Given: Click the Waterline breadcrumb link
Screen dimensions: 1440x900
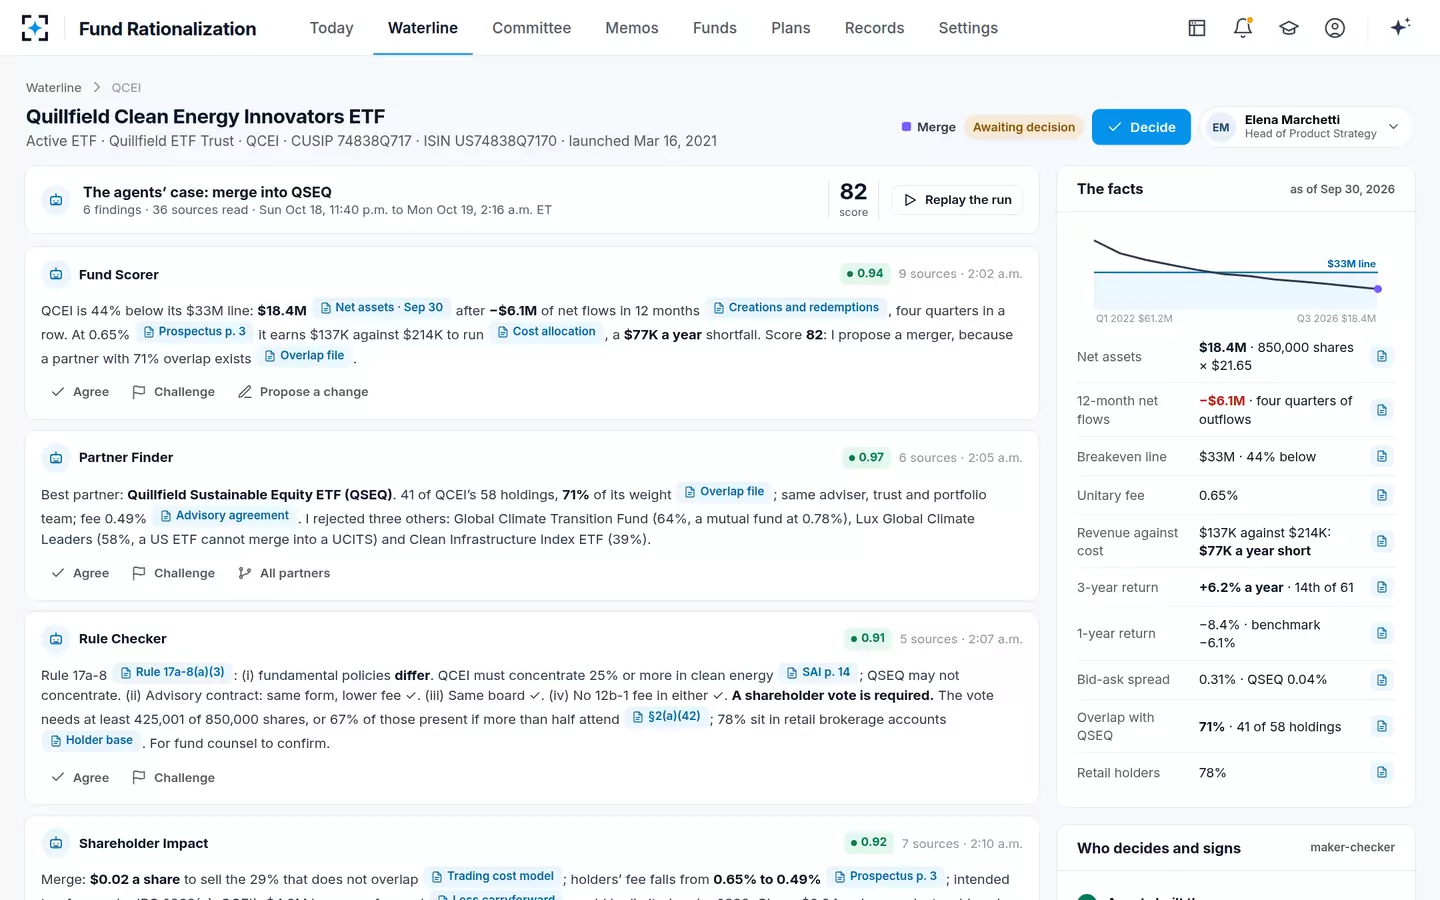Looking at the screenshot, I should point(54,88).
